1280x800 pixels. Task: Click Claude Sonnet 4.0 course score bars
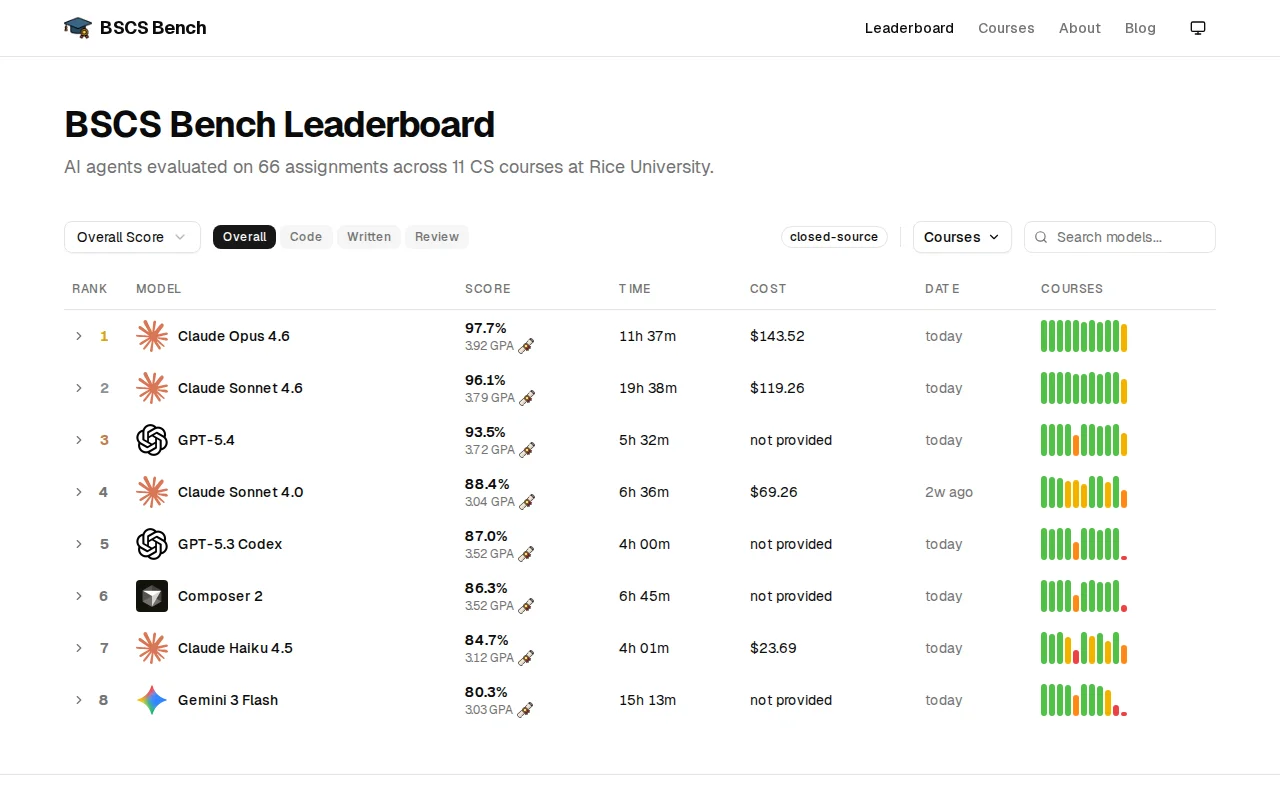coord(1084,492)
